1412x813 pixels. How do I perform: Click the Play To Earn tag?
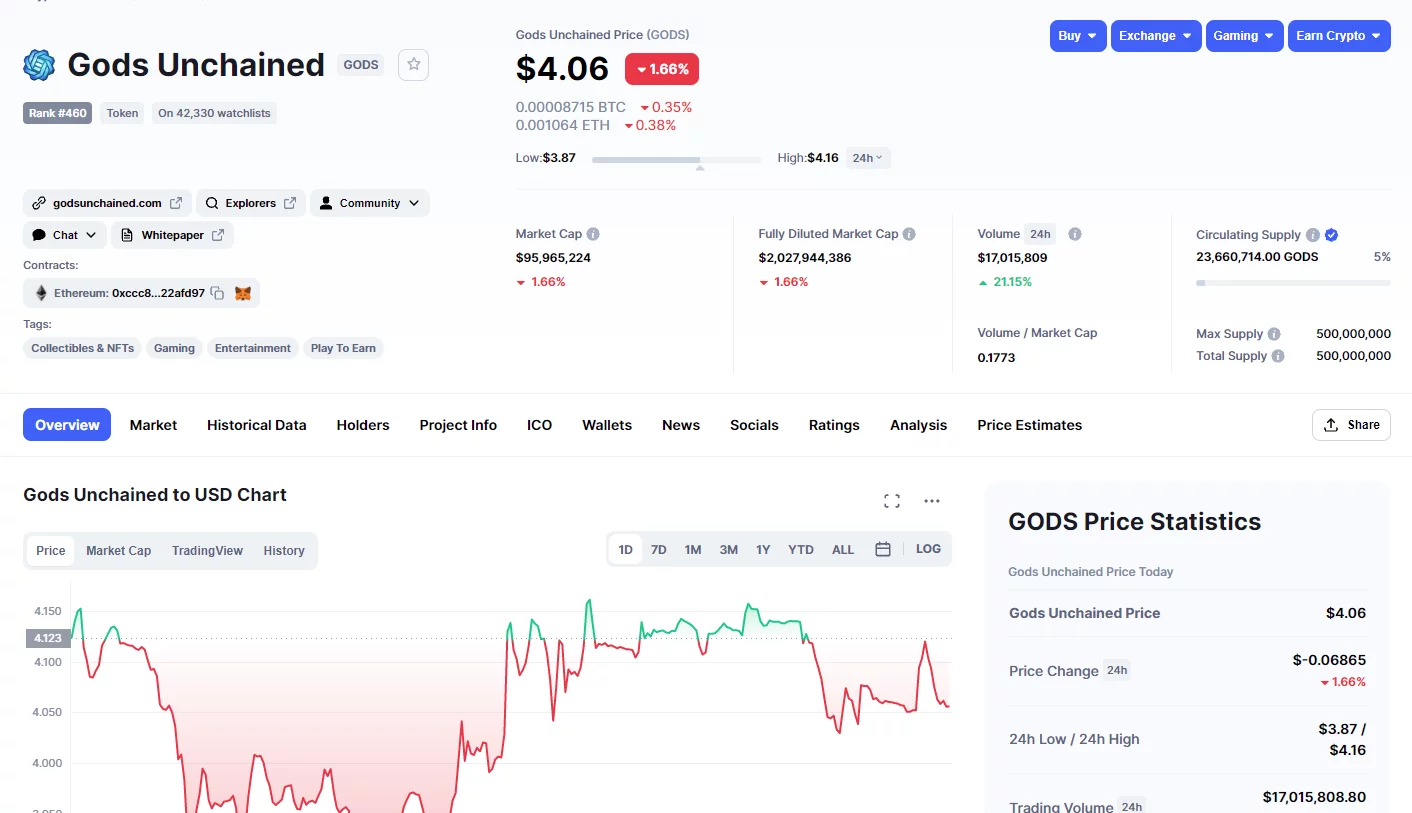[x=343, y=348]
